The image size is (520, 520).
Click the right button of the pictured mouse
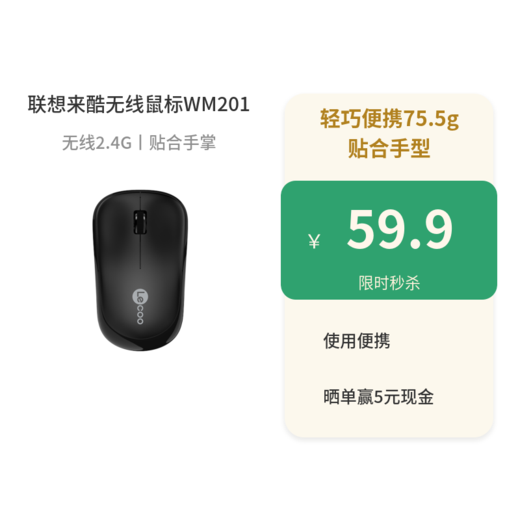pos(164,227)
